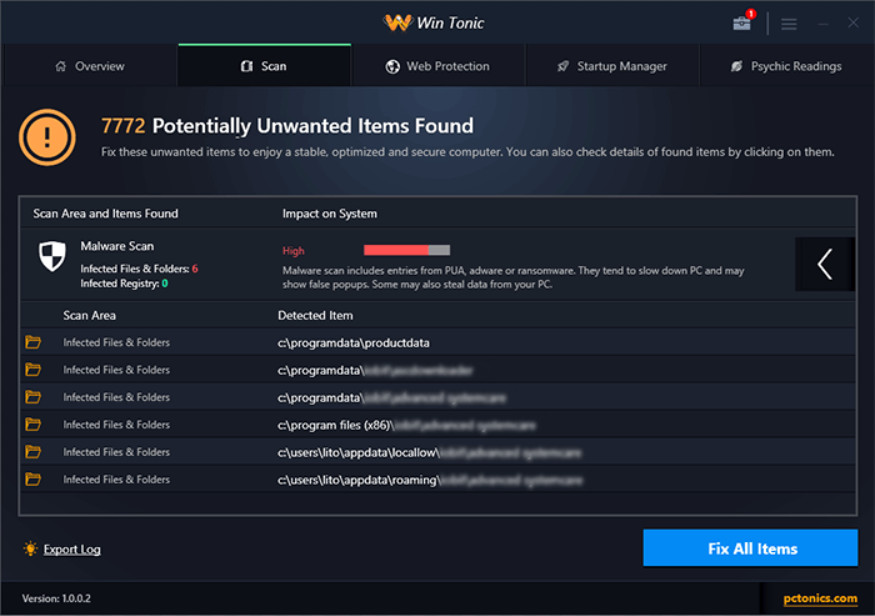875x616 pixels.
Task: Visit the pctonics.com link
Action: pyautogui.click(x=820, y=599)
